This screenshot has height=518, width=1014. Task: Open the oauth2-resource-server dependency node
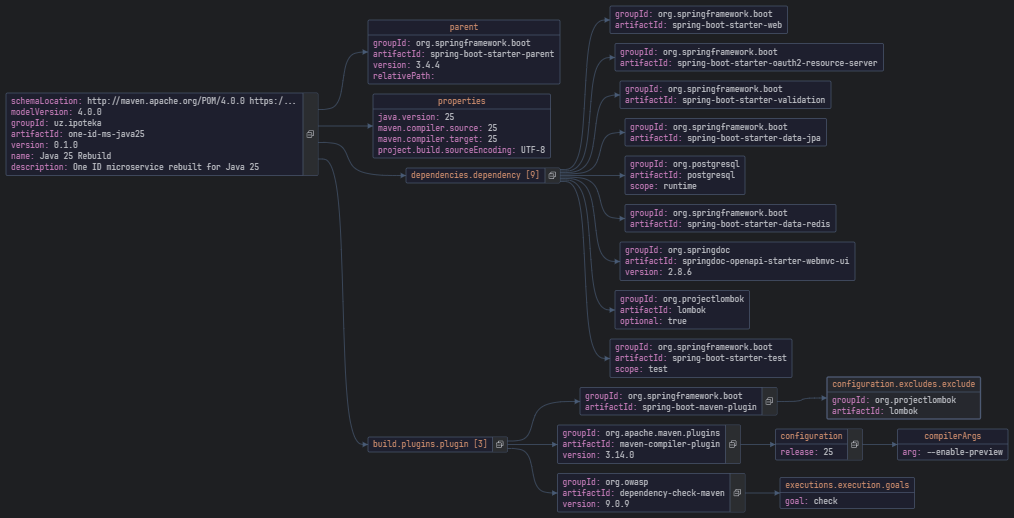(748, 57)
